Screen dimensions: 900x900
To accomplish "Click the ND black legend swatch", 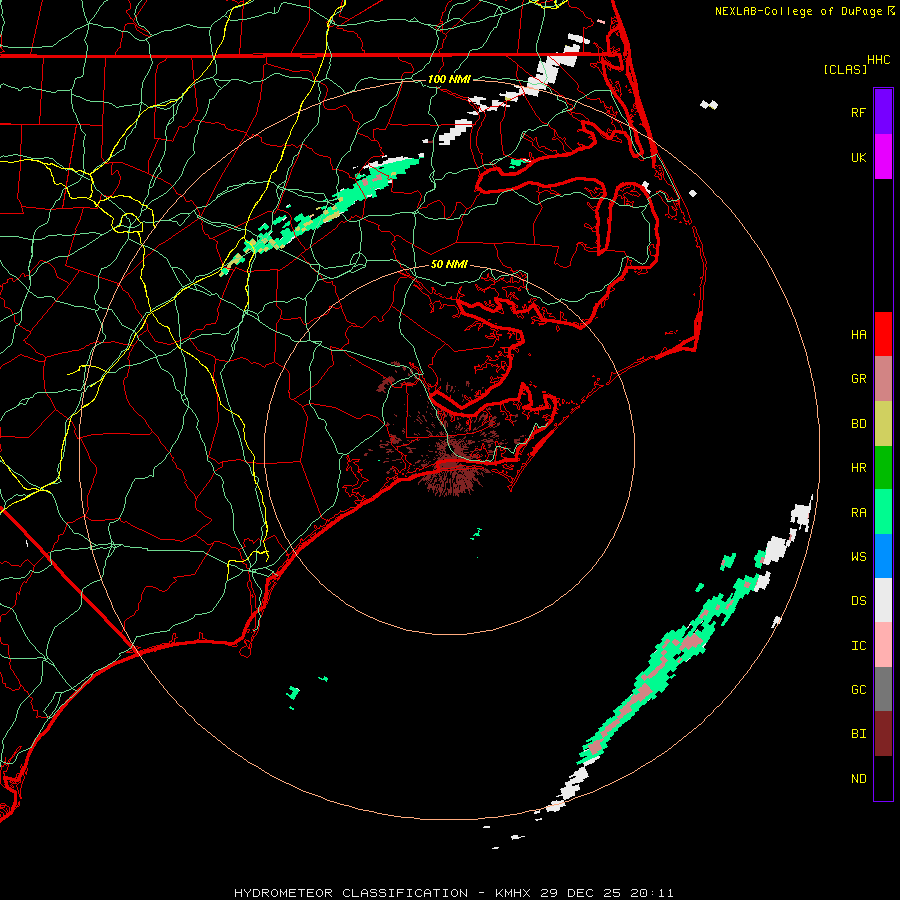I will (x=883, y=778).
